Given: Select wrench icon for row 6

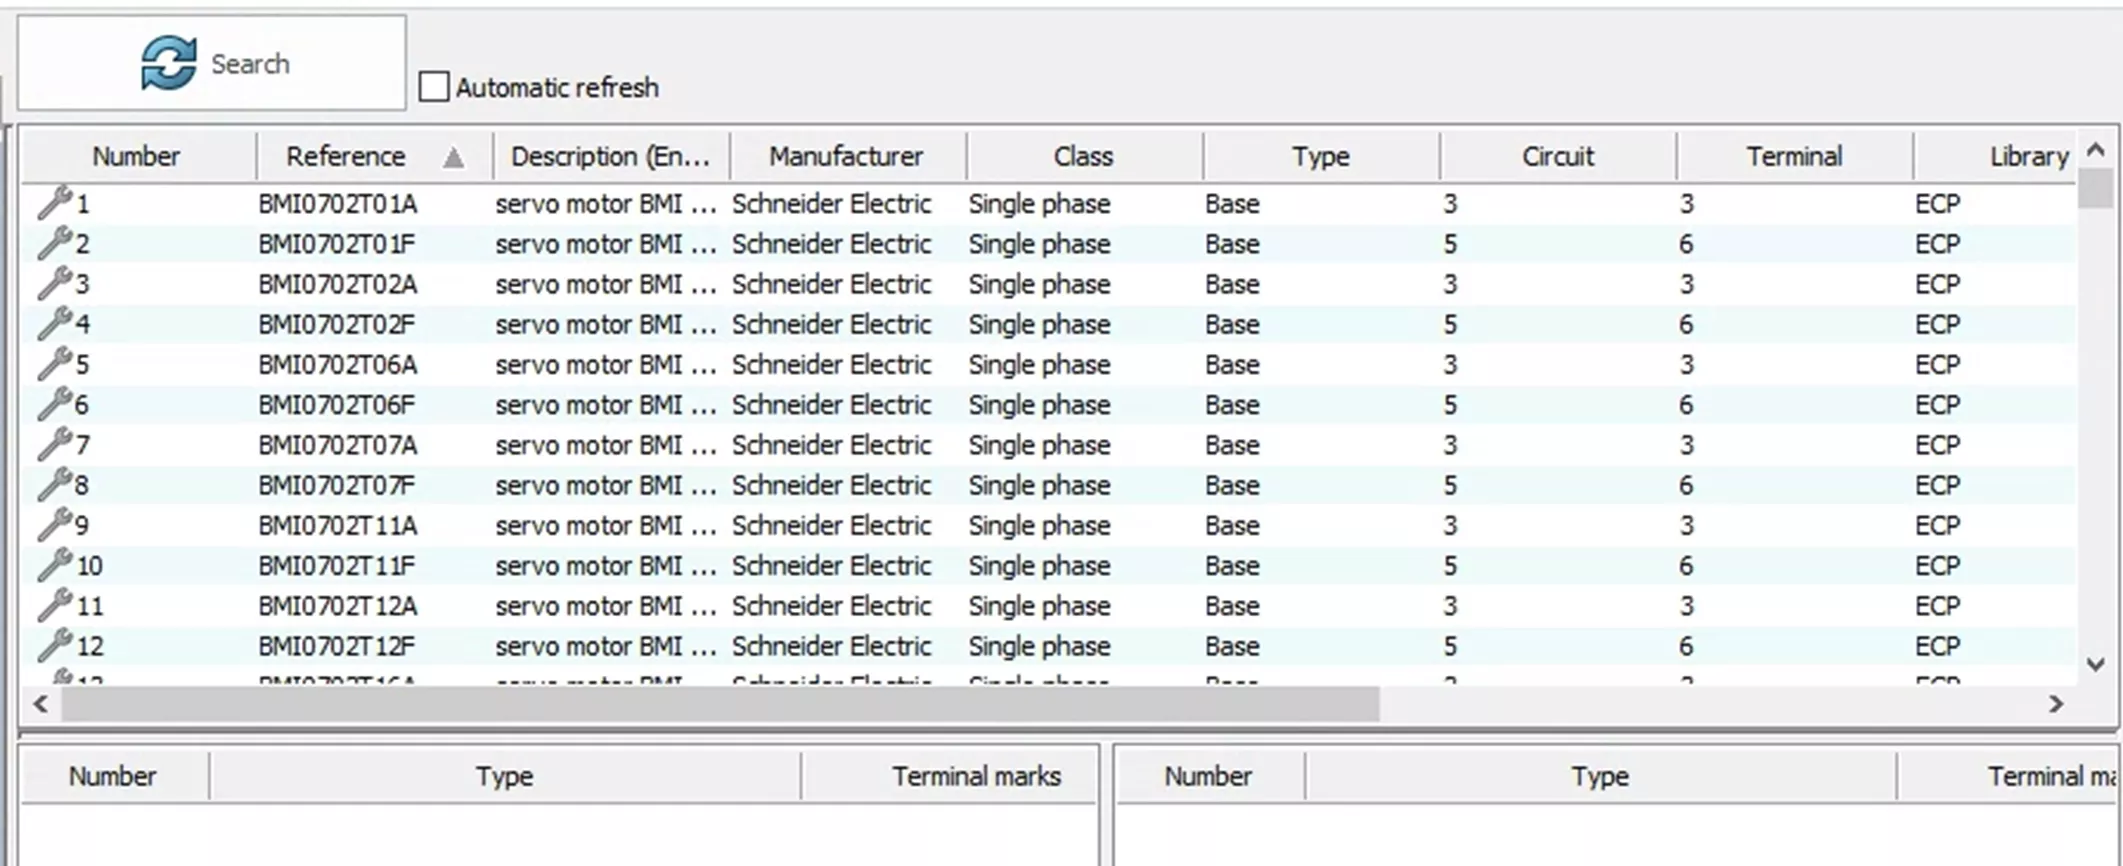Looking at the screenshot, I should point(55,404).
